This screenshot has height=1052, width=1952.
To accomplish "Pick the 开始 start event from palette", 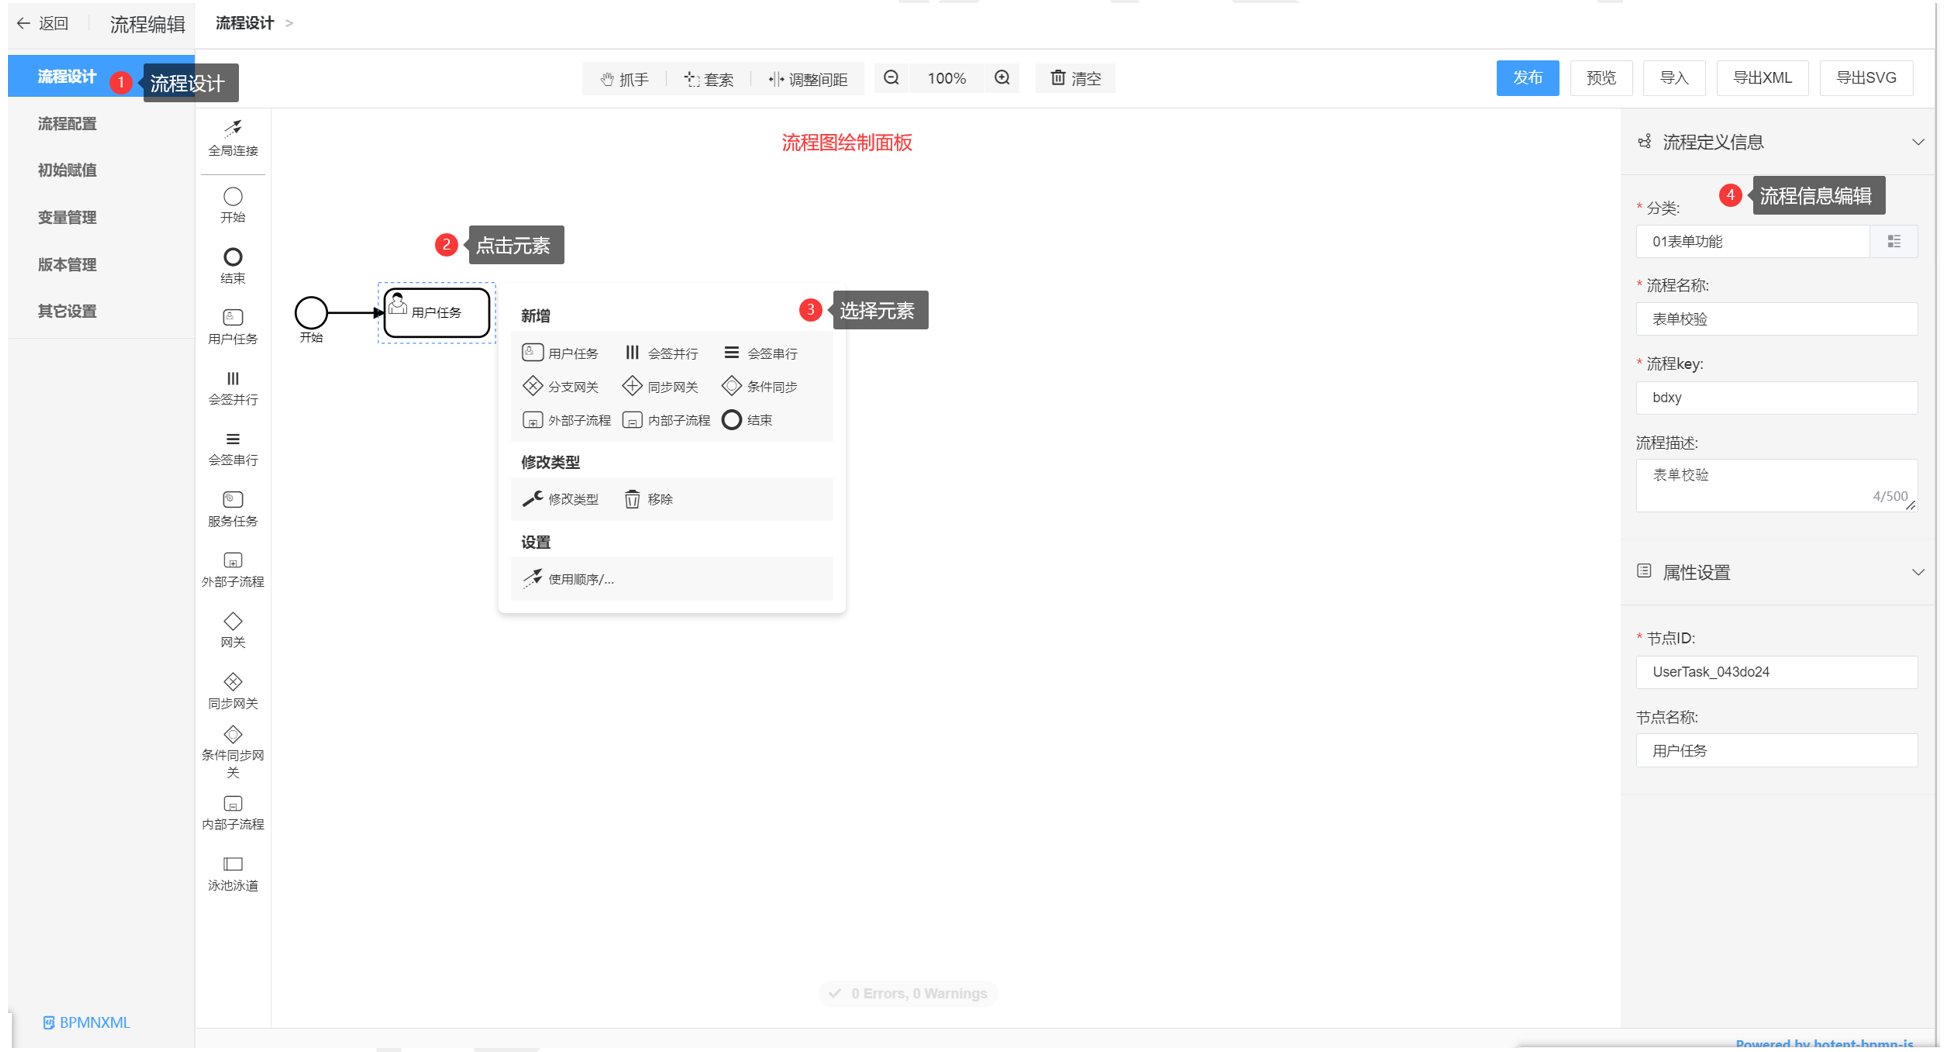I will 233,205.
